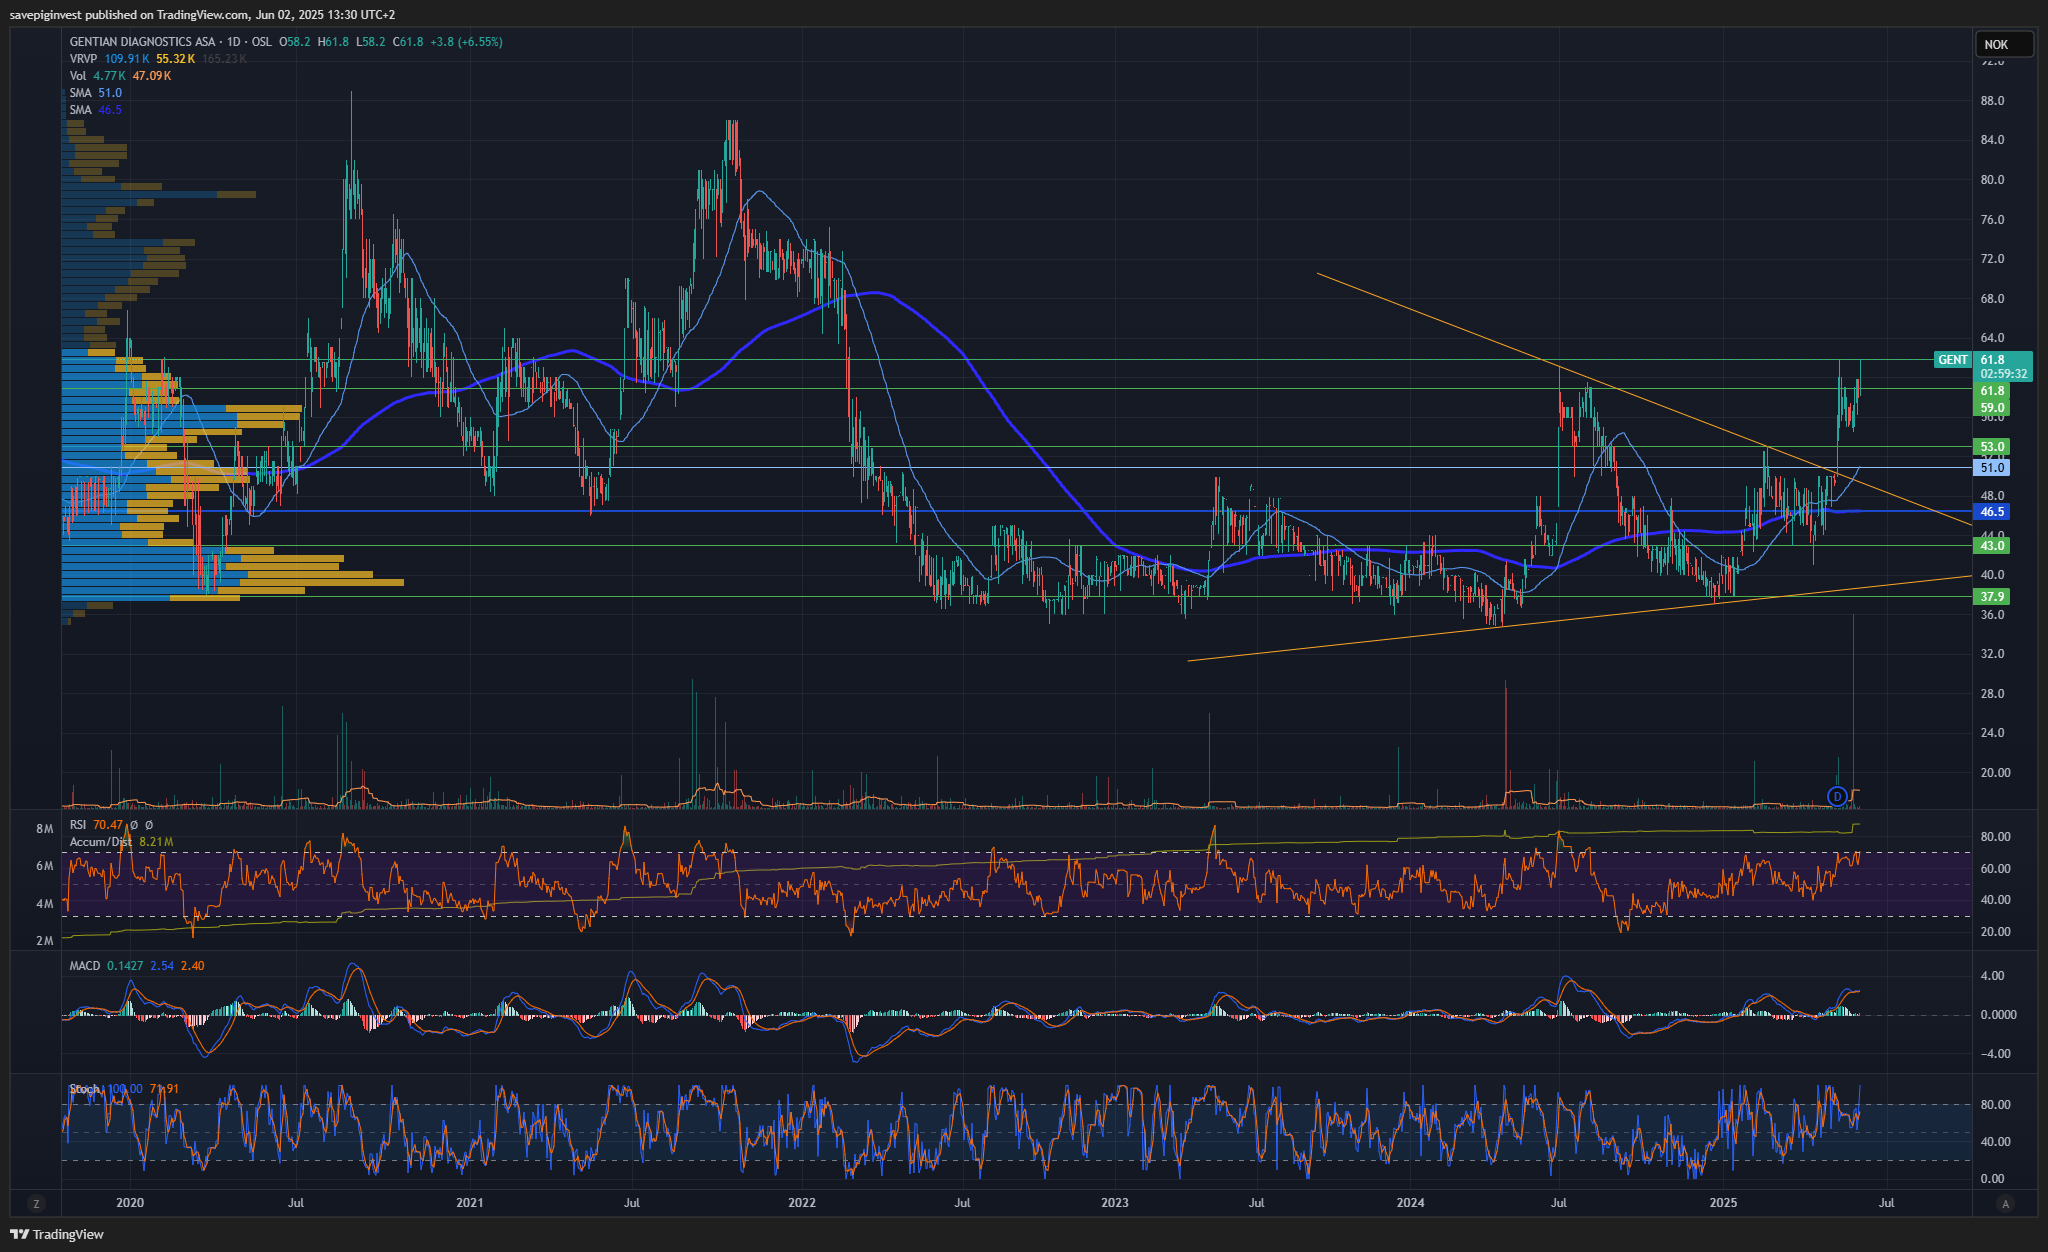The width and height of the screenshot is (2048, 1252).
Task: Click the blue D dividend marker
Action: [x=1837, y=796]
